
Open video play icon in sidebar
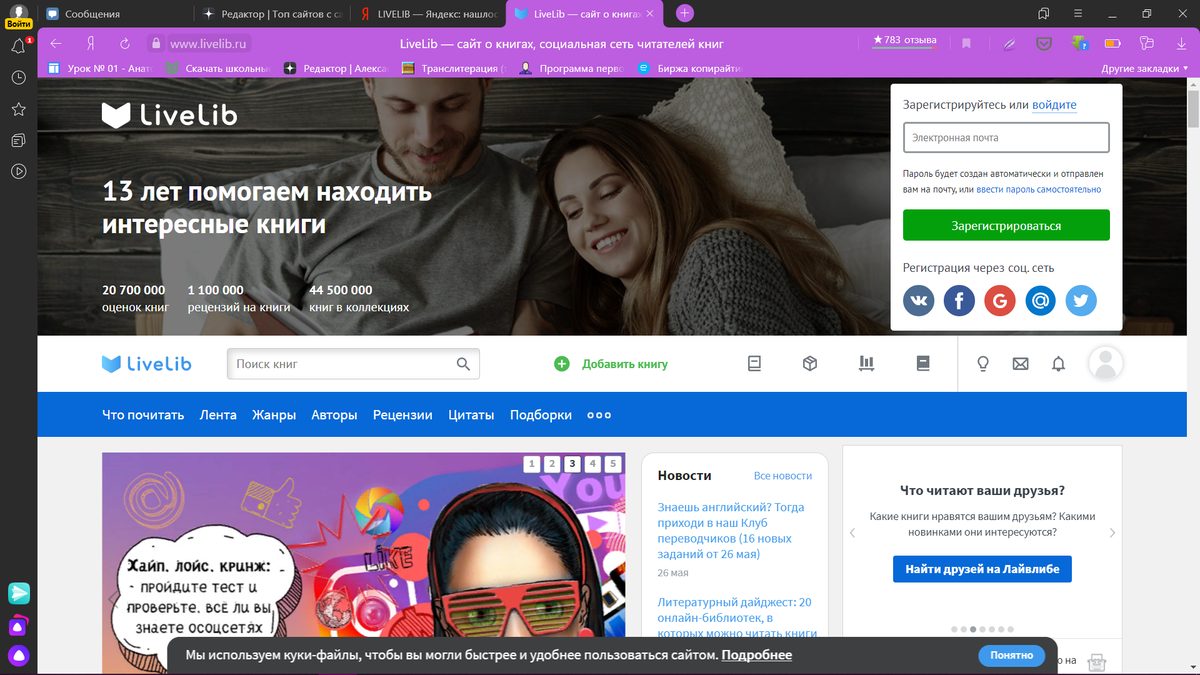click(18, 171)
